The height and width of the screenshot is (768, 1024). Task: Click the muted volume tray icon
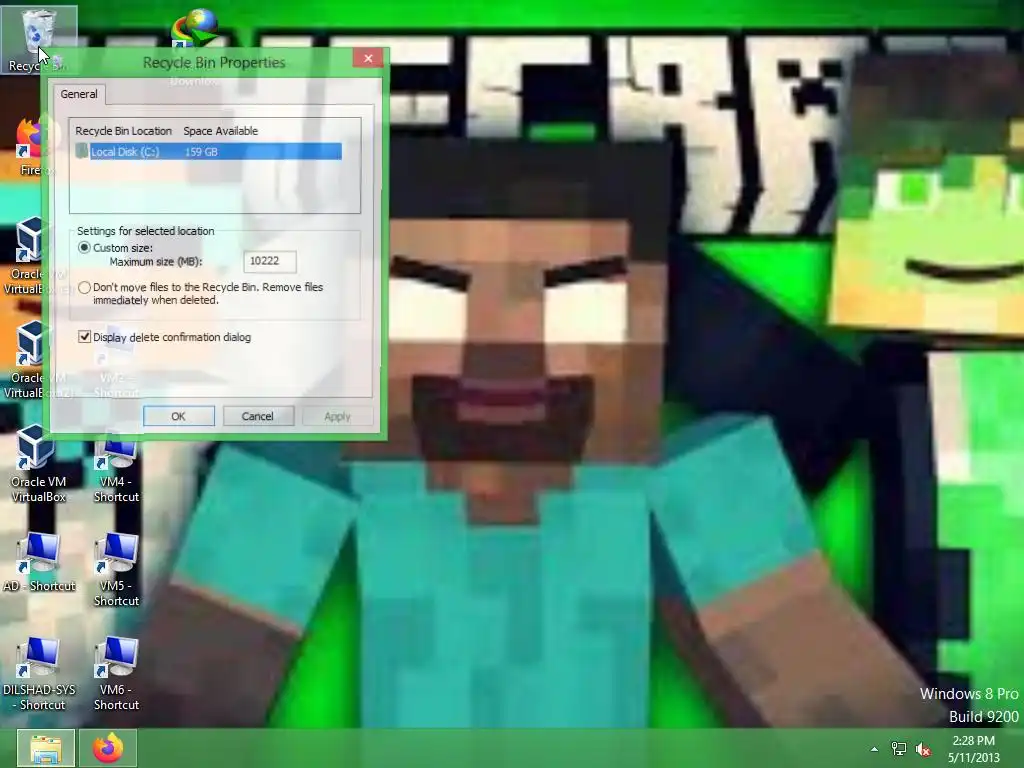pyautogui.click(x=923, y=749)
